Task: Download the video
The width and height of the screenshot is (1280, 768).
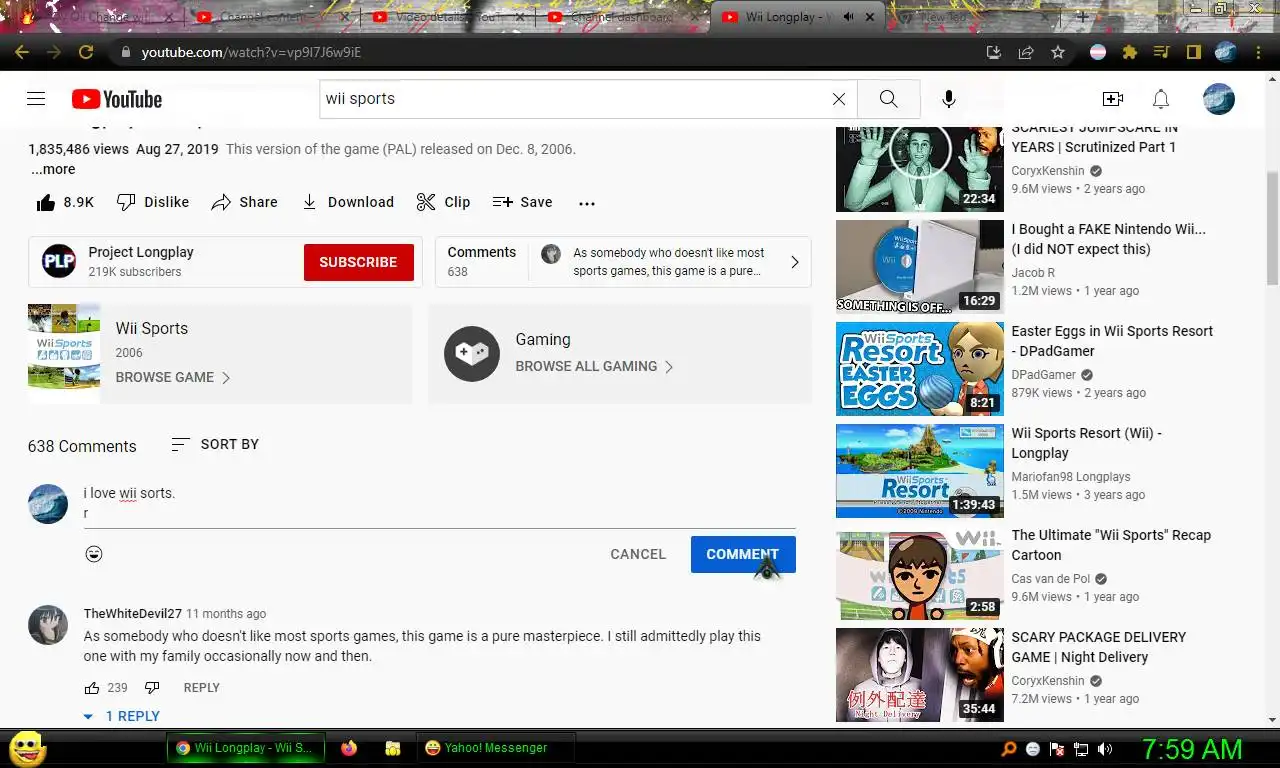Action: click(x=348, y=202)
